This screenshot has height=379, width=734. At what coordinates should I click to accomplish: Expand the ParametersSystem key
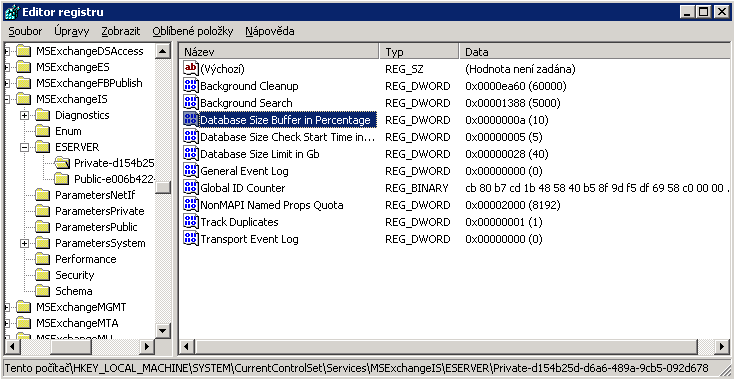pyautogui.click(x=24, y=243)
